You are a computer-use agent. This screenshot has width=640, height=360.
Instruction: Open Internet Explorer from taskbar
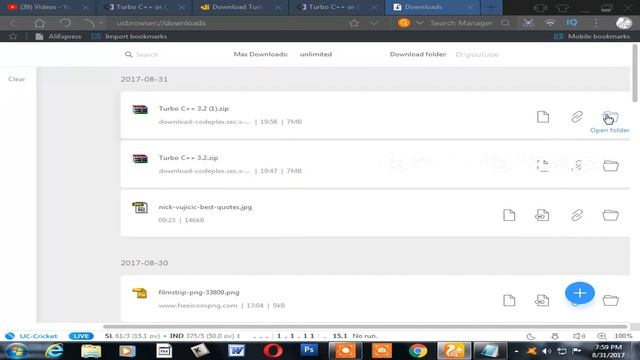(53, 351)
